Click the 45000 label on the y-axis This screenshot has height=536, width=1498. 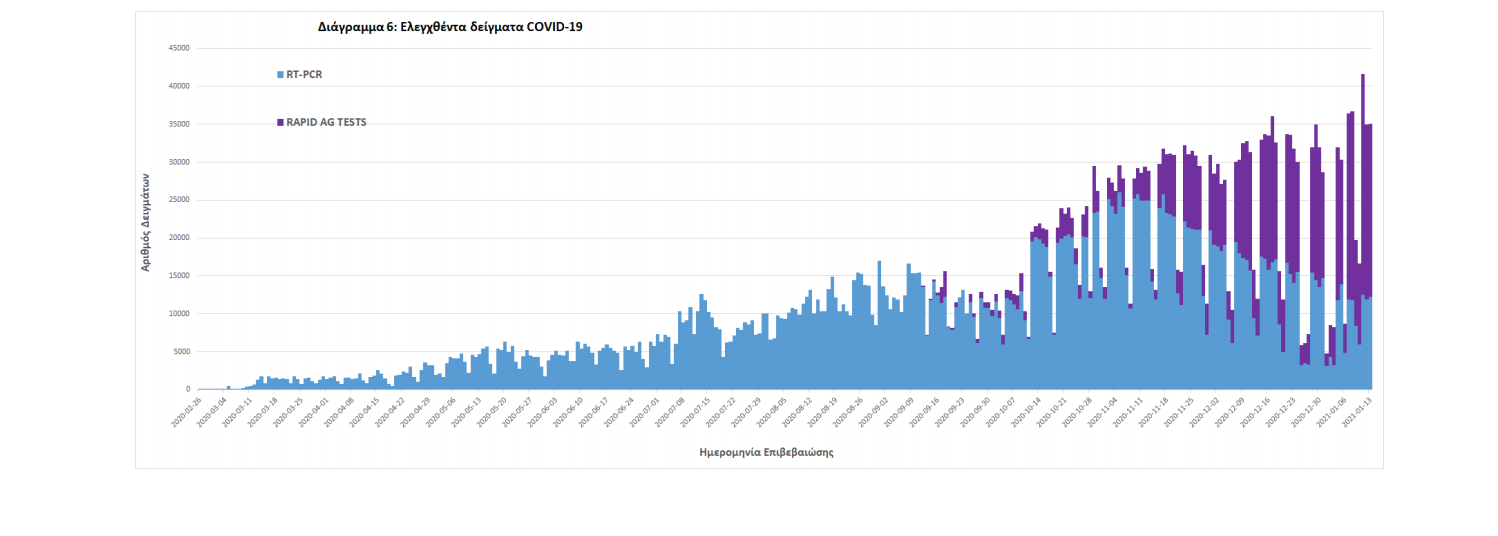tap(179, 48)
